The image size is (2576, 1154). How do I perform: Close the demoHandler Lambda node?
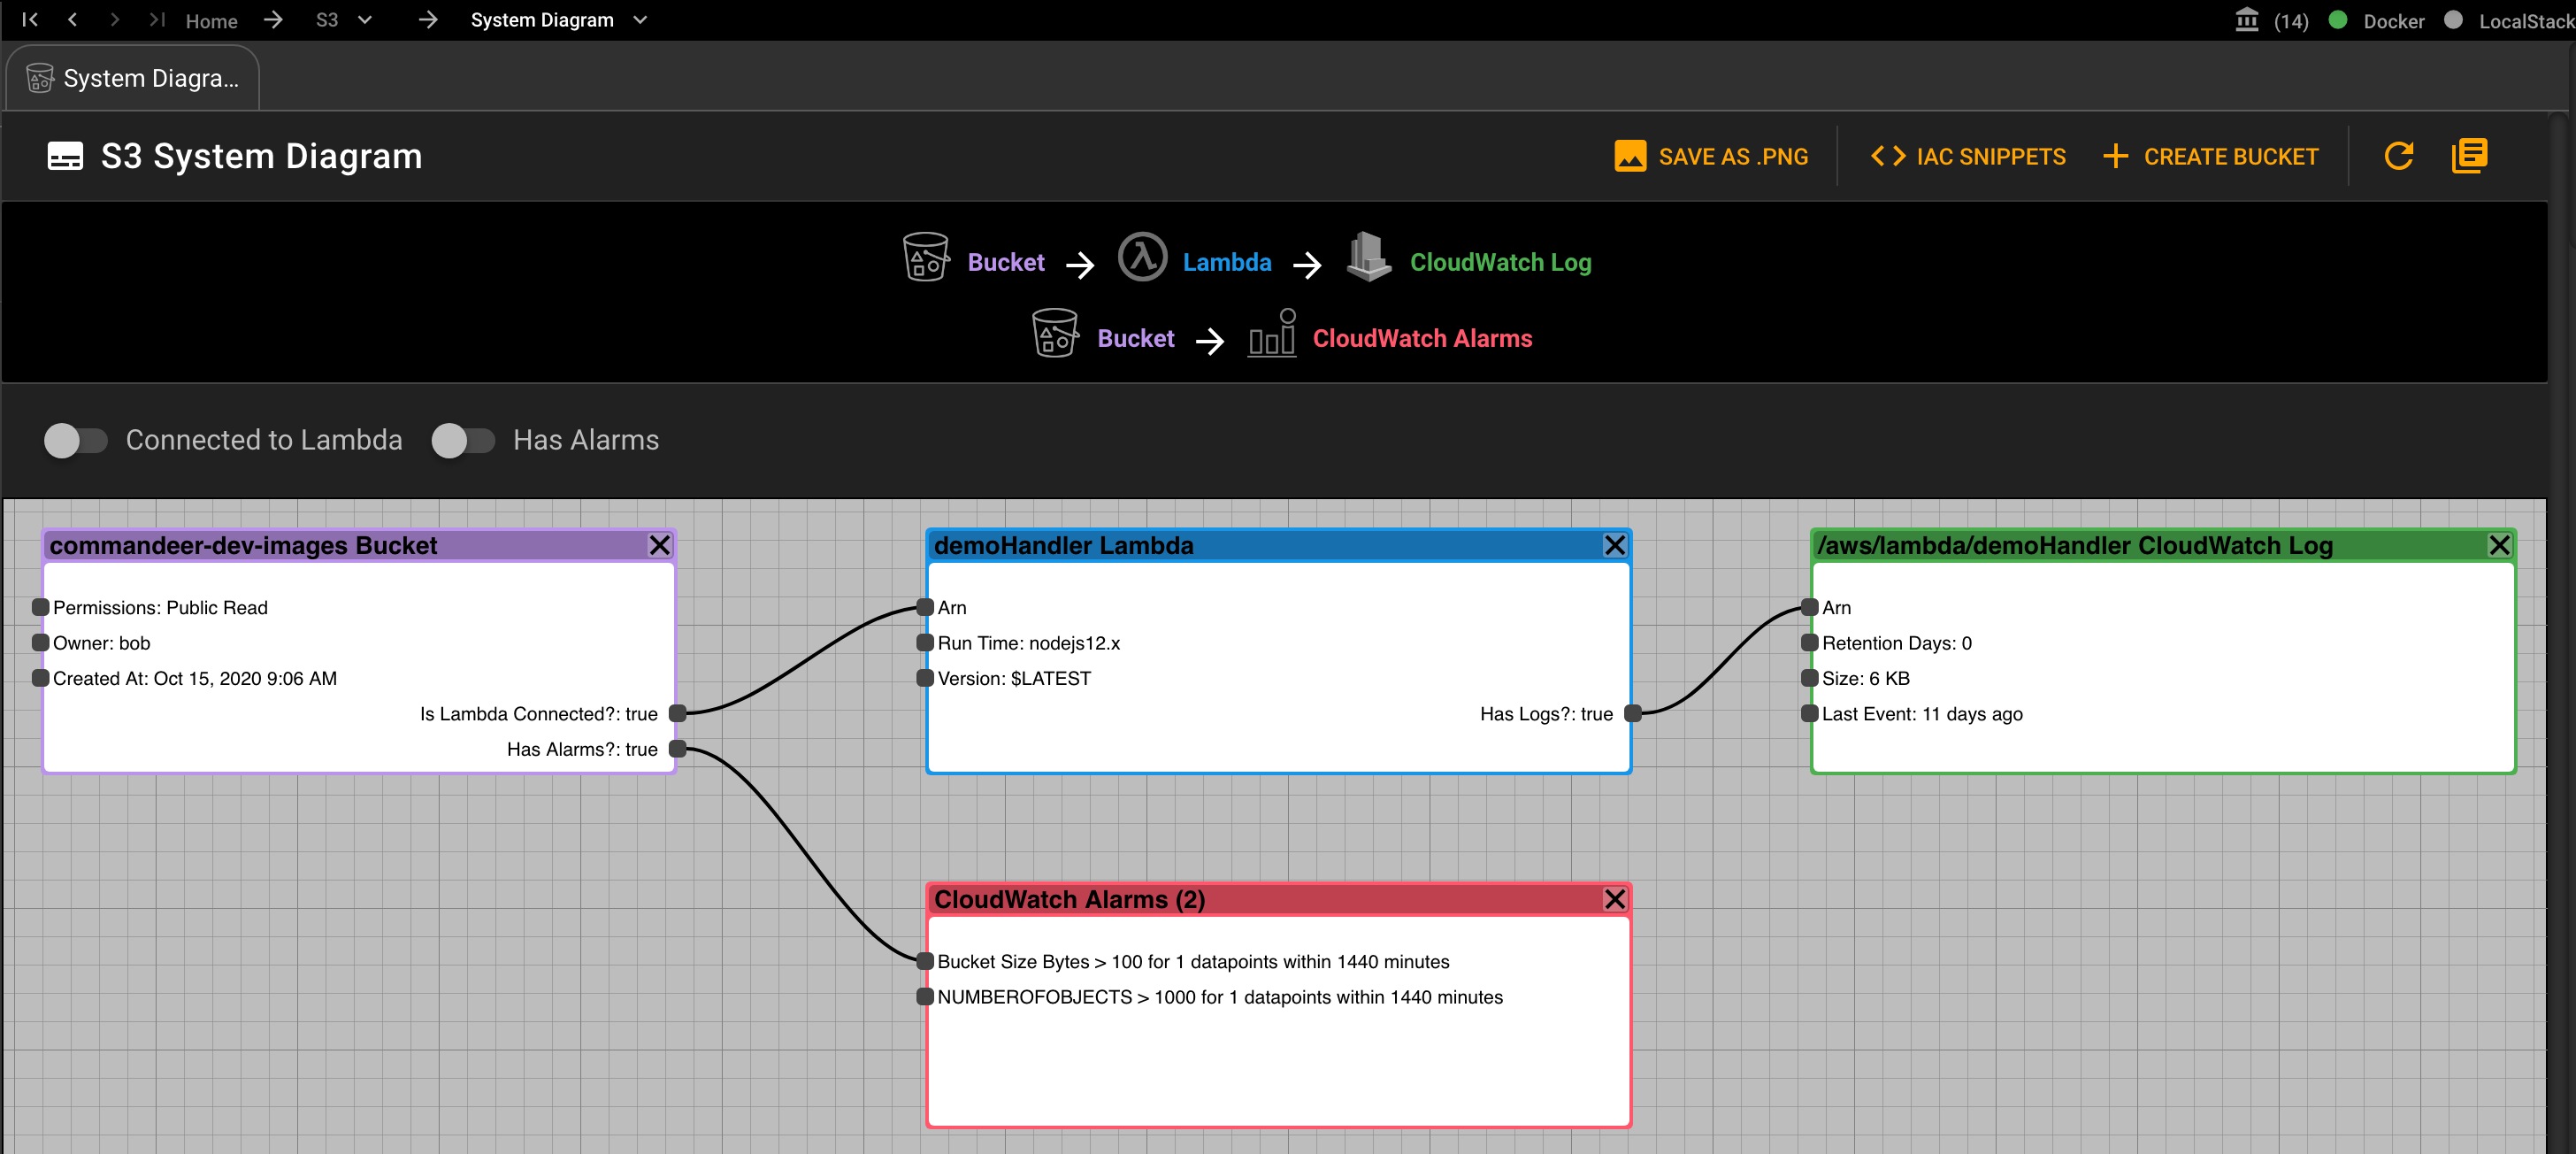click(x=1614, y=545)
